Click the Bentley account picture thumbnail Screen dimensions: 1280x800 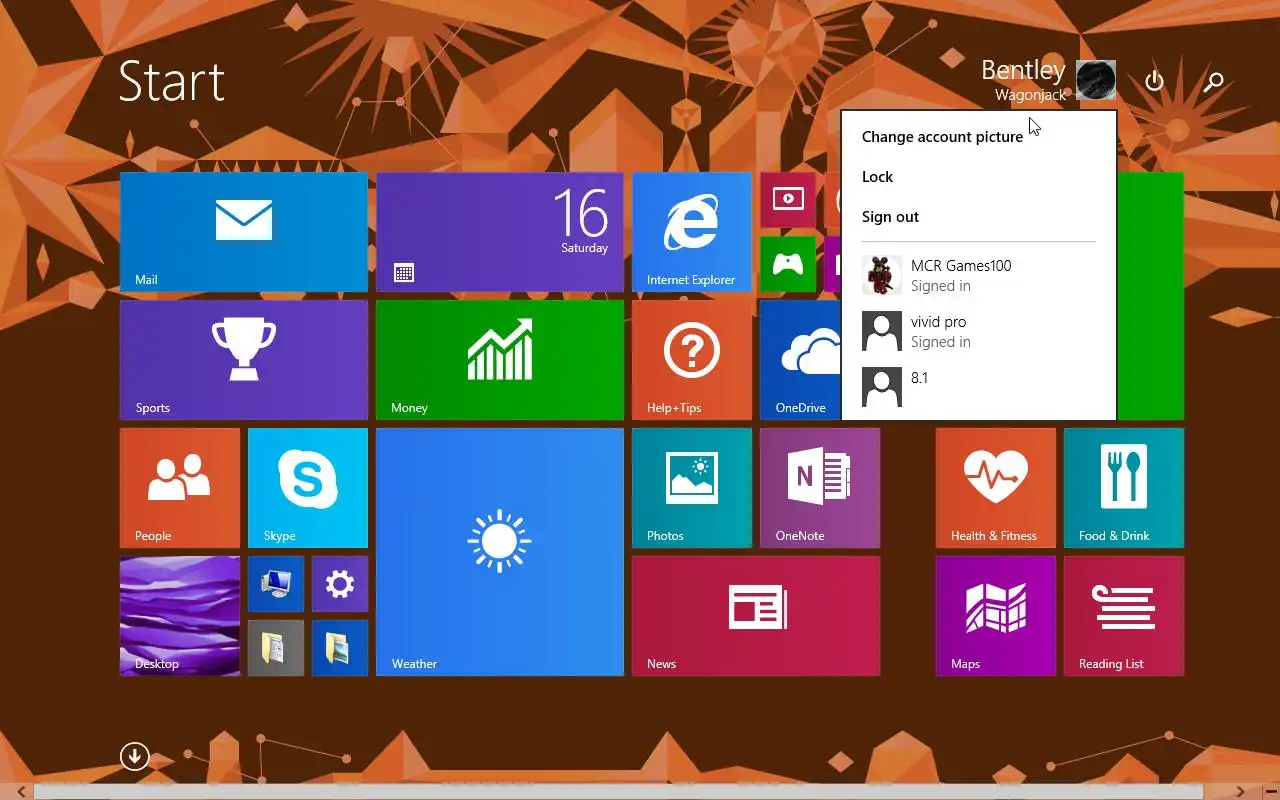[x=1096, y=80]
